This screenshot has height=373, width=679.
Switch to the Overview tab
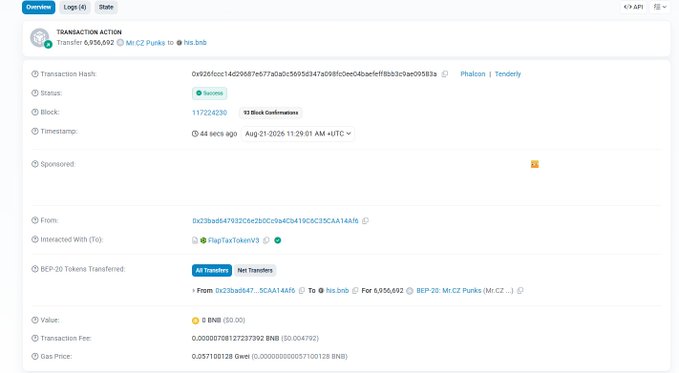(39, 7)
